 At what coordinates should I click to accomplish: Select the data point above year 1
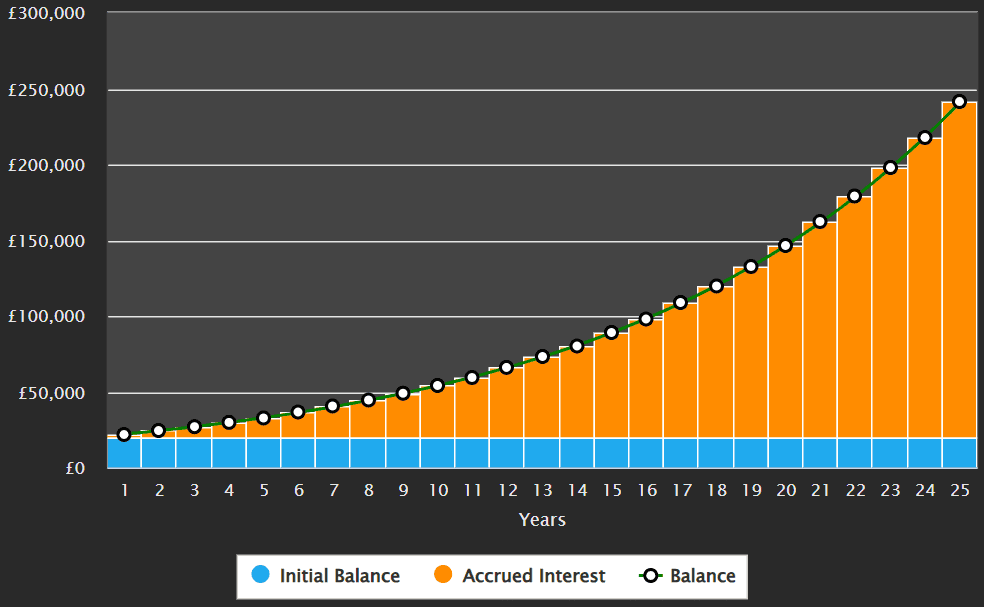click(x=123, y=434)
